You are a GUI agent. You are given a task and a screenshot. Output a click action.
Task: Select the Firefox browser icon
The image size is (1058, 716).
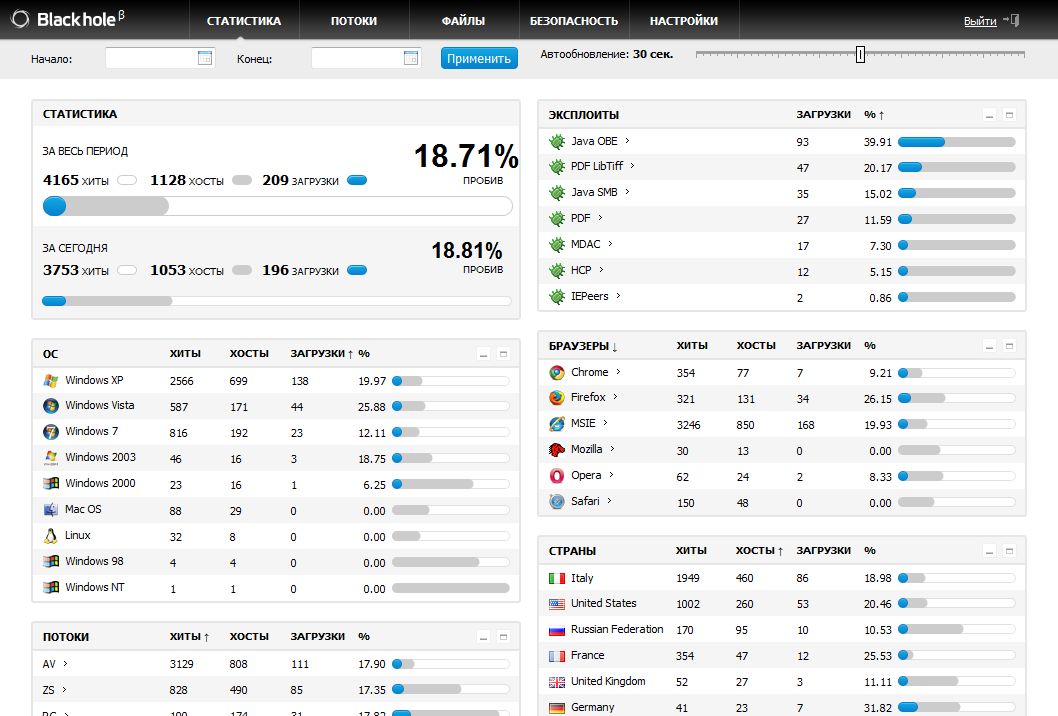[557, 398]
